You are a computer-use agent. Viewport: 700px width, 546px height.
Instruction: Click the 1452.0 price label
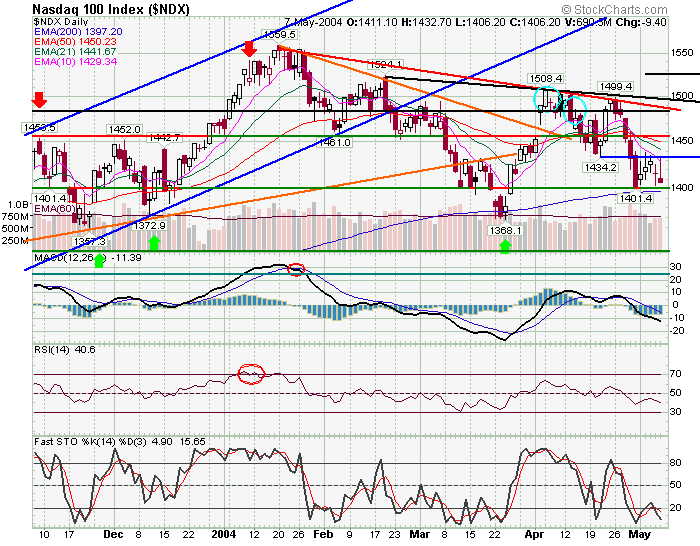(124, 129)
